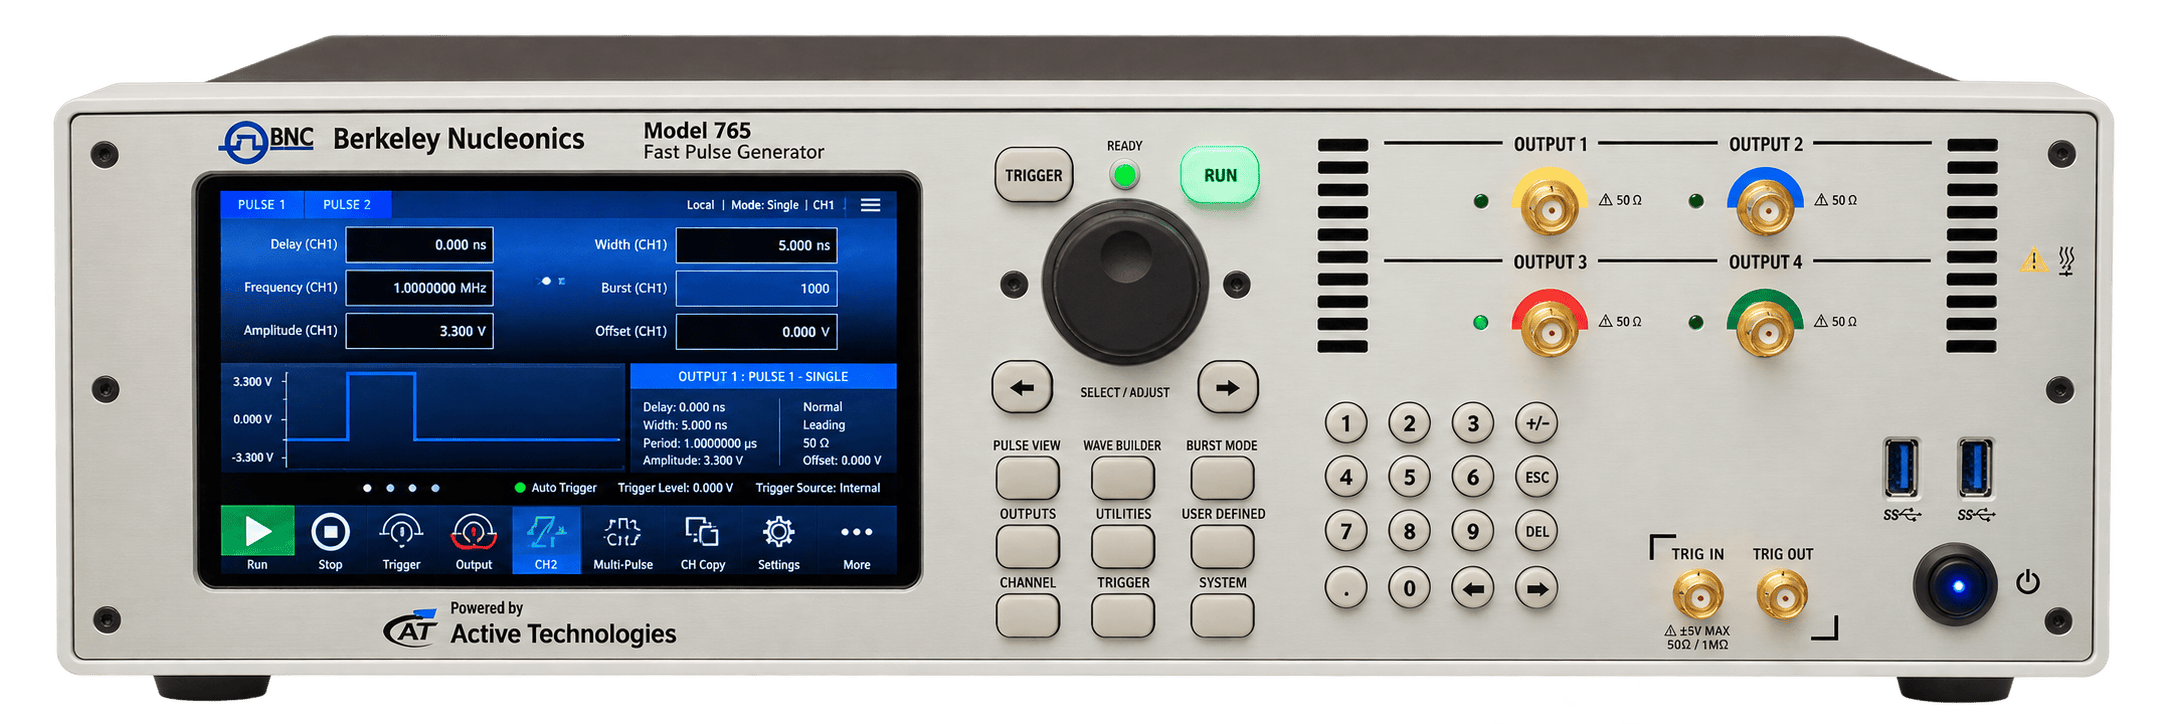Image resolution: width=2172 pixels, height=724 pixels.
Task: Push the PULSE VIEW panel button
Action: (1028, 478)
